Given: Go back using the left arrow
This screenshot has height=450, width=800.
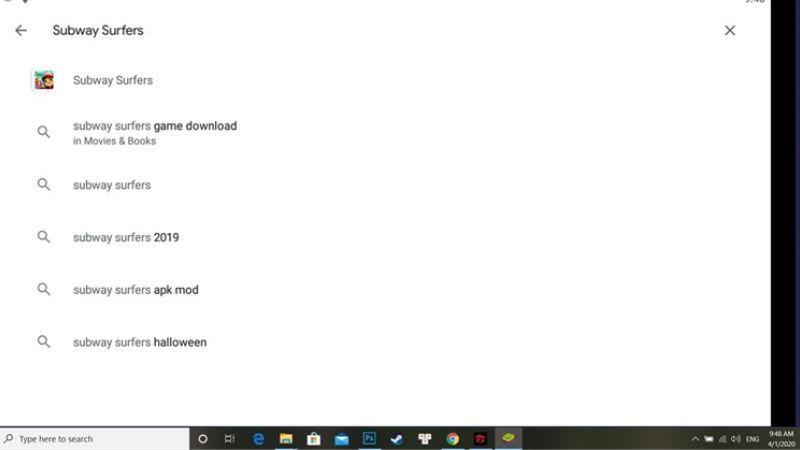Looking at the screenshot, I should 20,31.
